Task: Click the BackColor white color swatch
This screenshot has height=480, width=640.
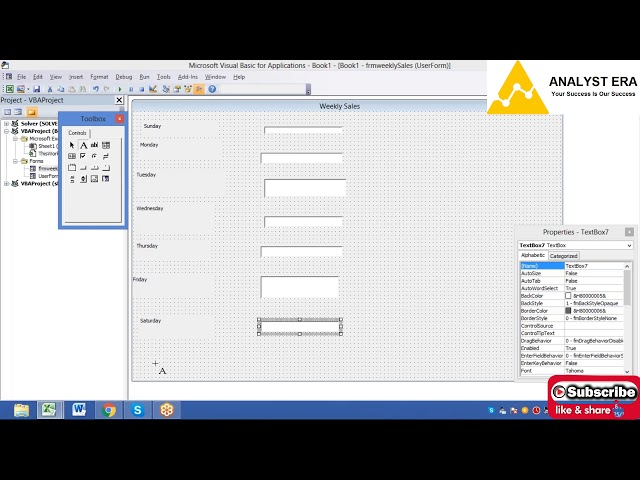Action: click(x=568, y=296)
